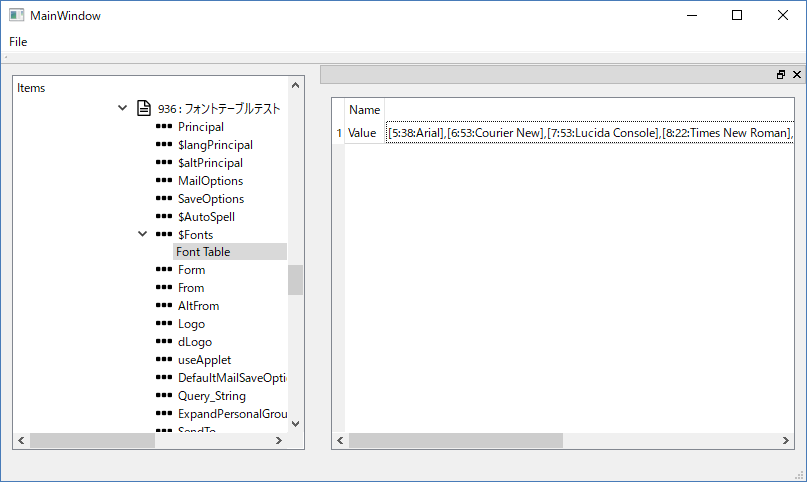
Task: Select the ExpandPersonalGroups item
Action: click(x=232, y=414)
